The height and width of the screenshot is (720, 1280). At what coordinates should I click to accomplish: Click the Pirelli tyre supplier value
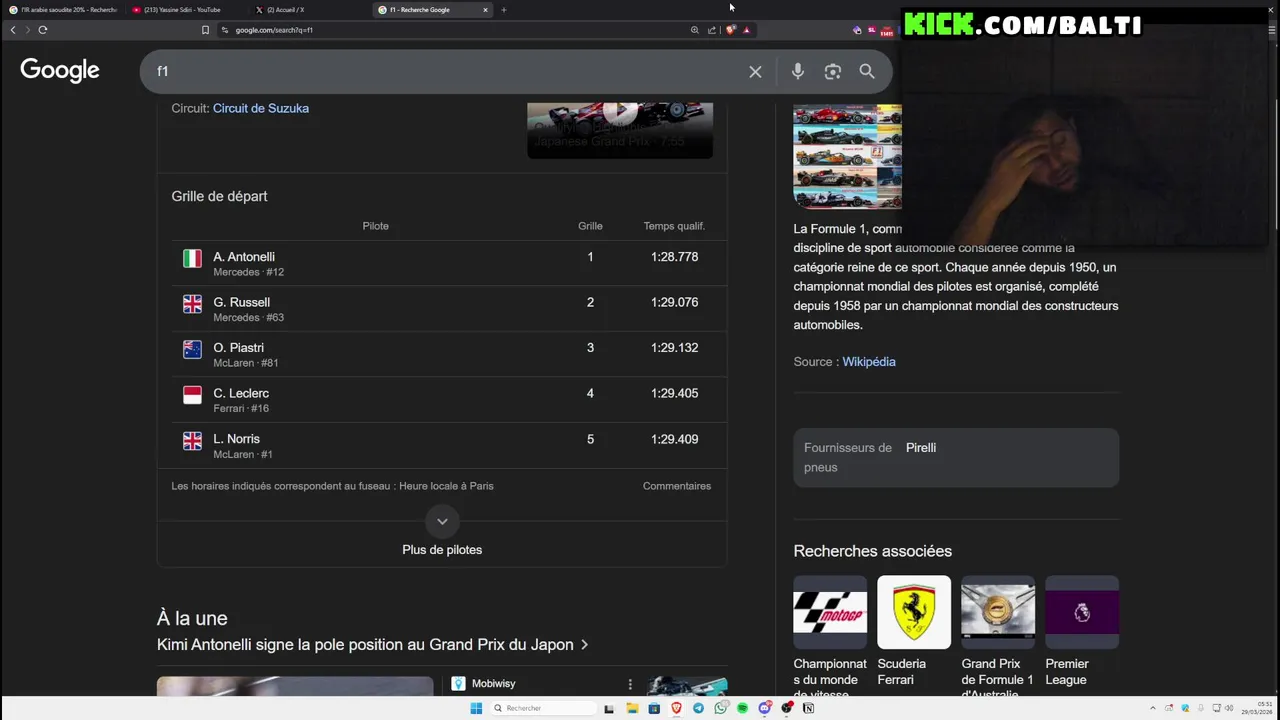pos(921,448)
